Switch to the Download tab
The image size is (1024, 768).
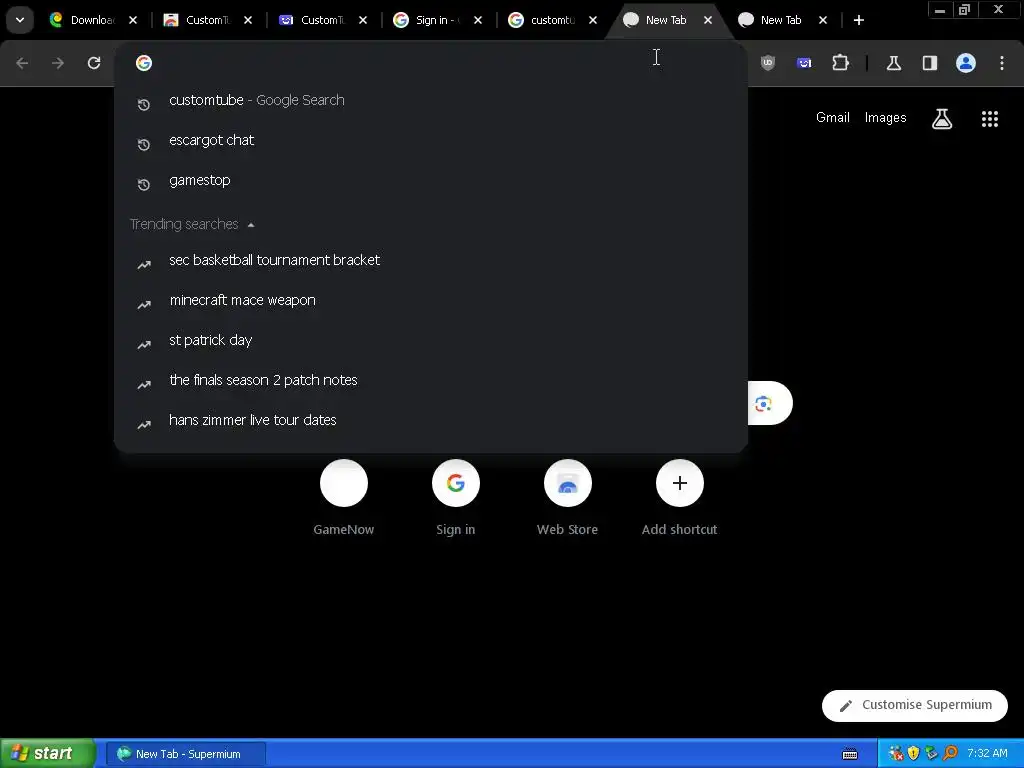(93, 20)
